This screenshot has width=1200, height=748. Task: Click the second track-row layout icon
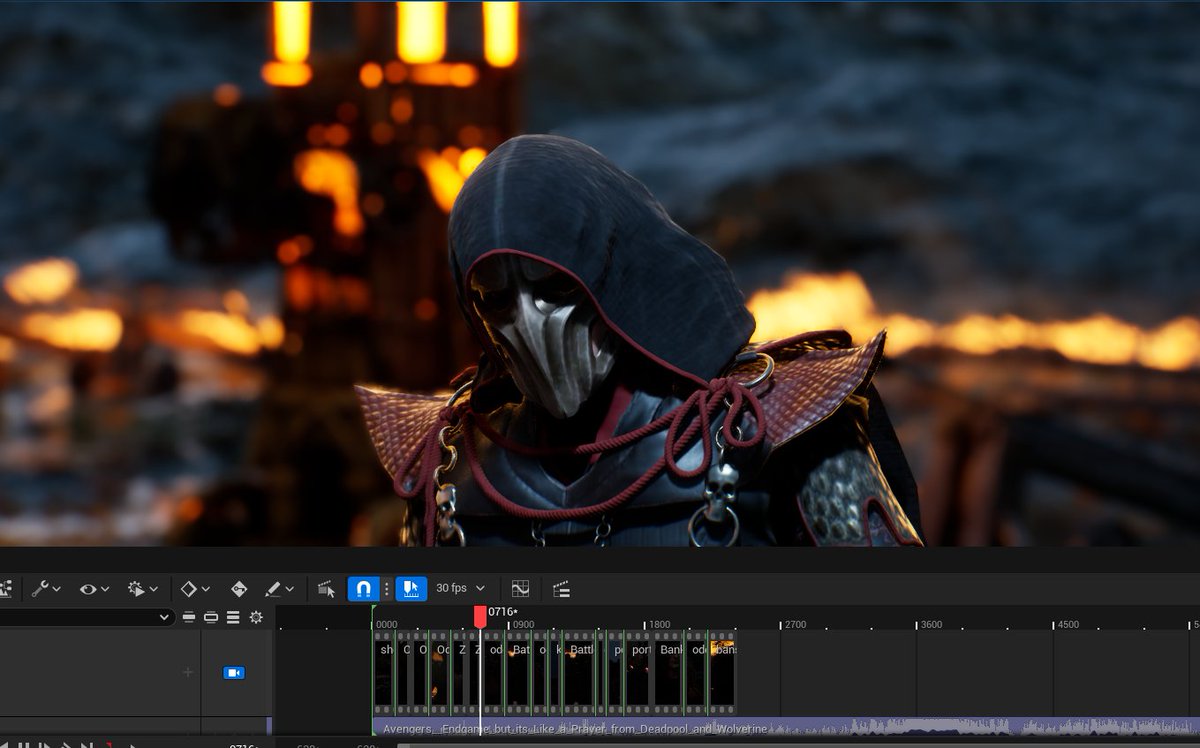211,618
